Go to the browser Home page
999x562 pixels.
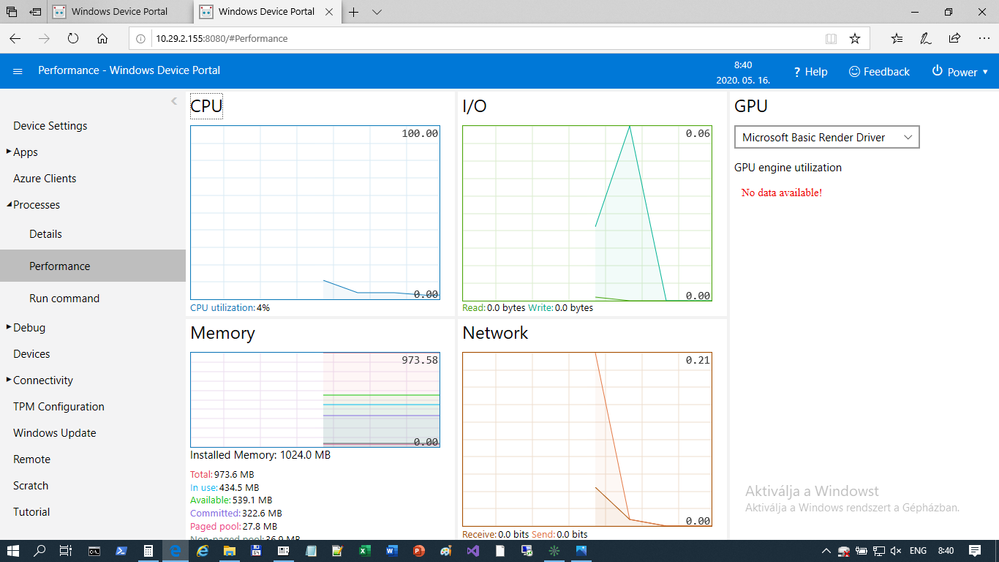click(103, 39)
